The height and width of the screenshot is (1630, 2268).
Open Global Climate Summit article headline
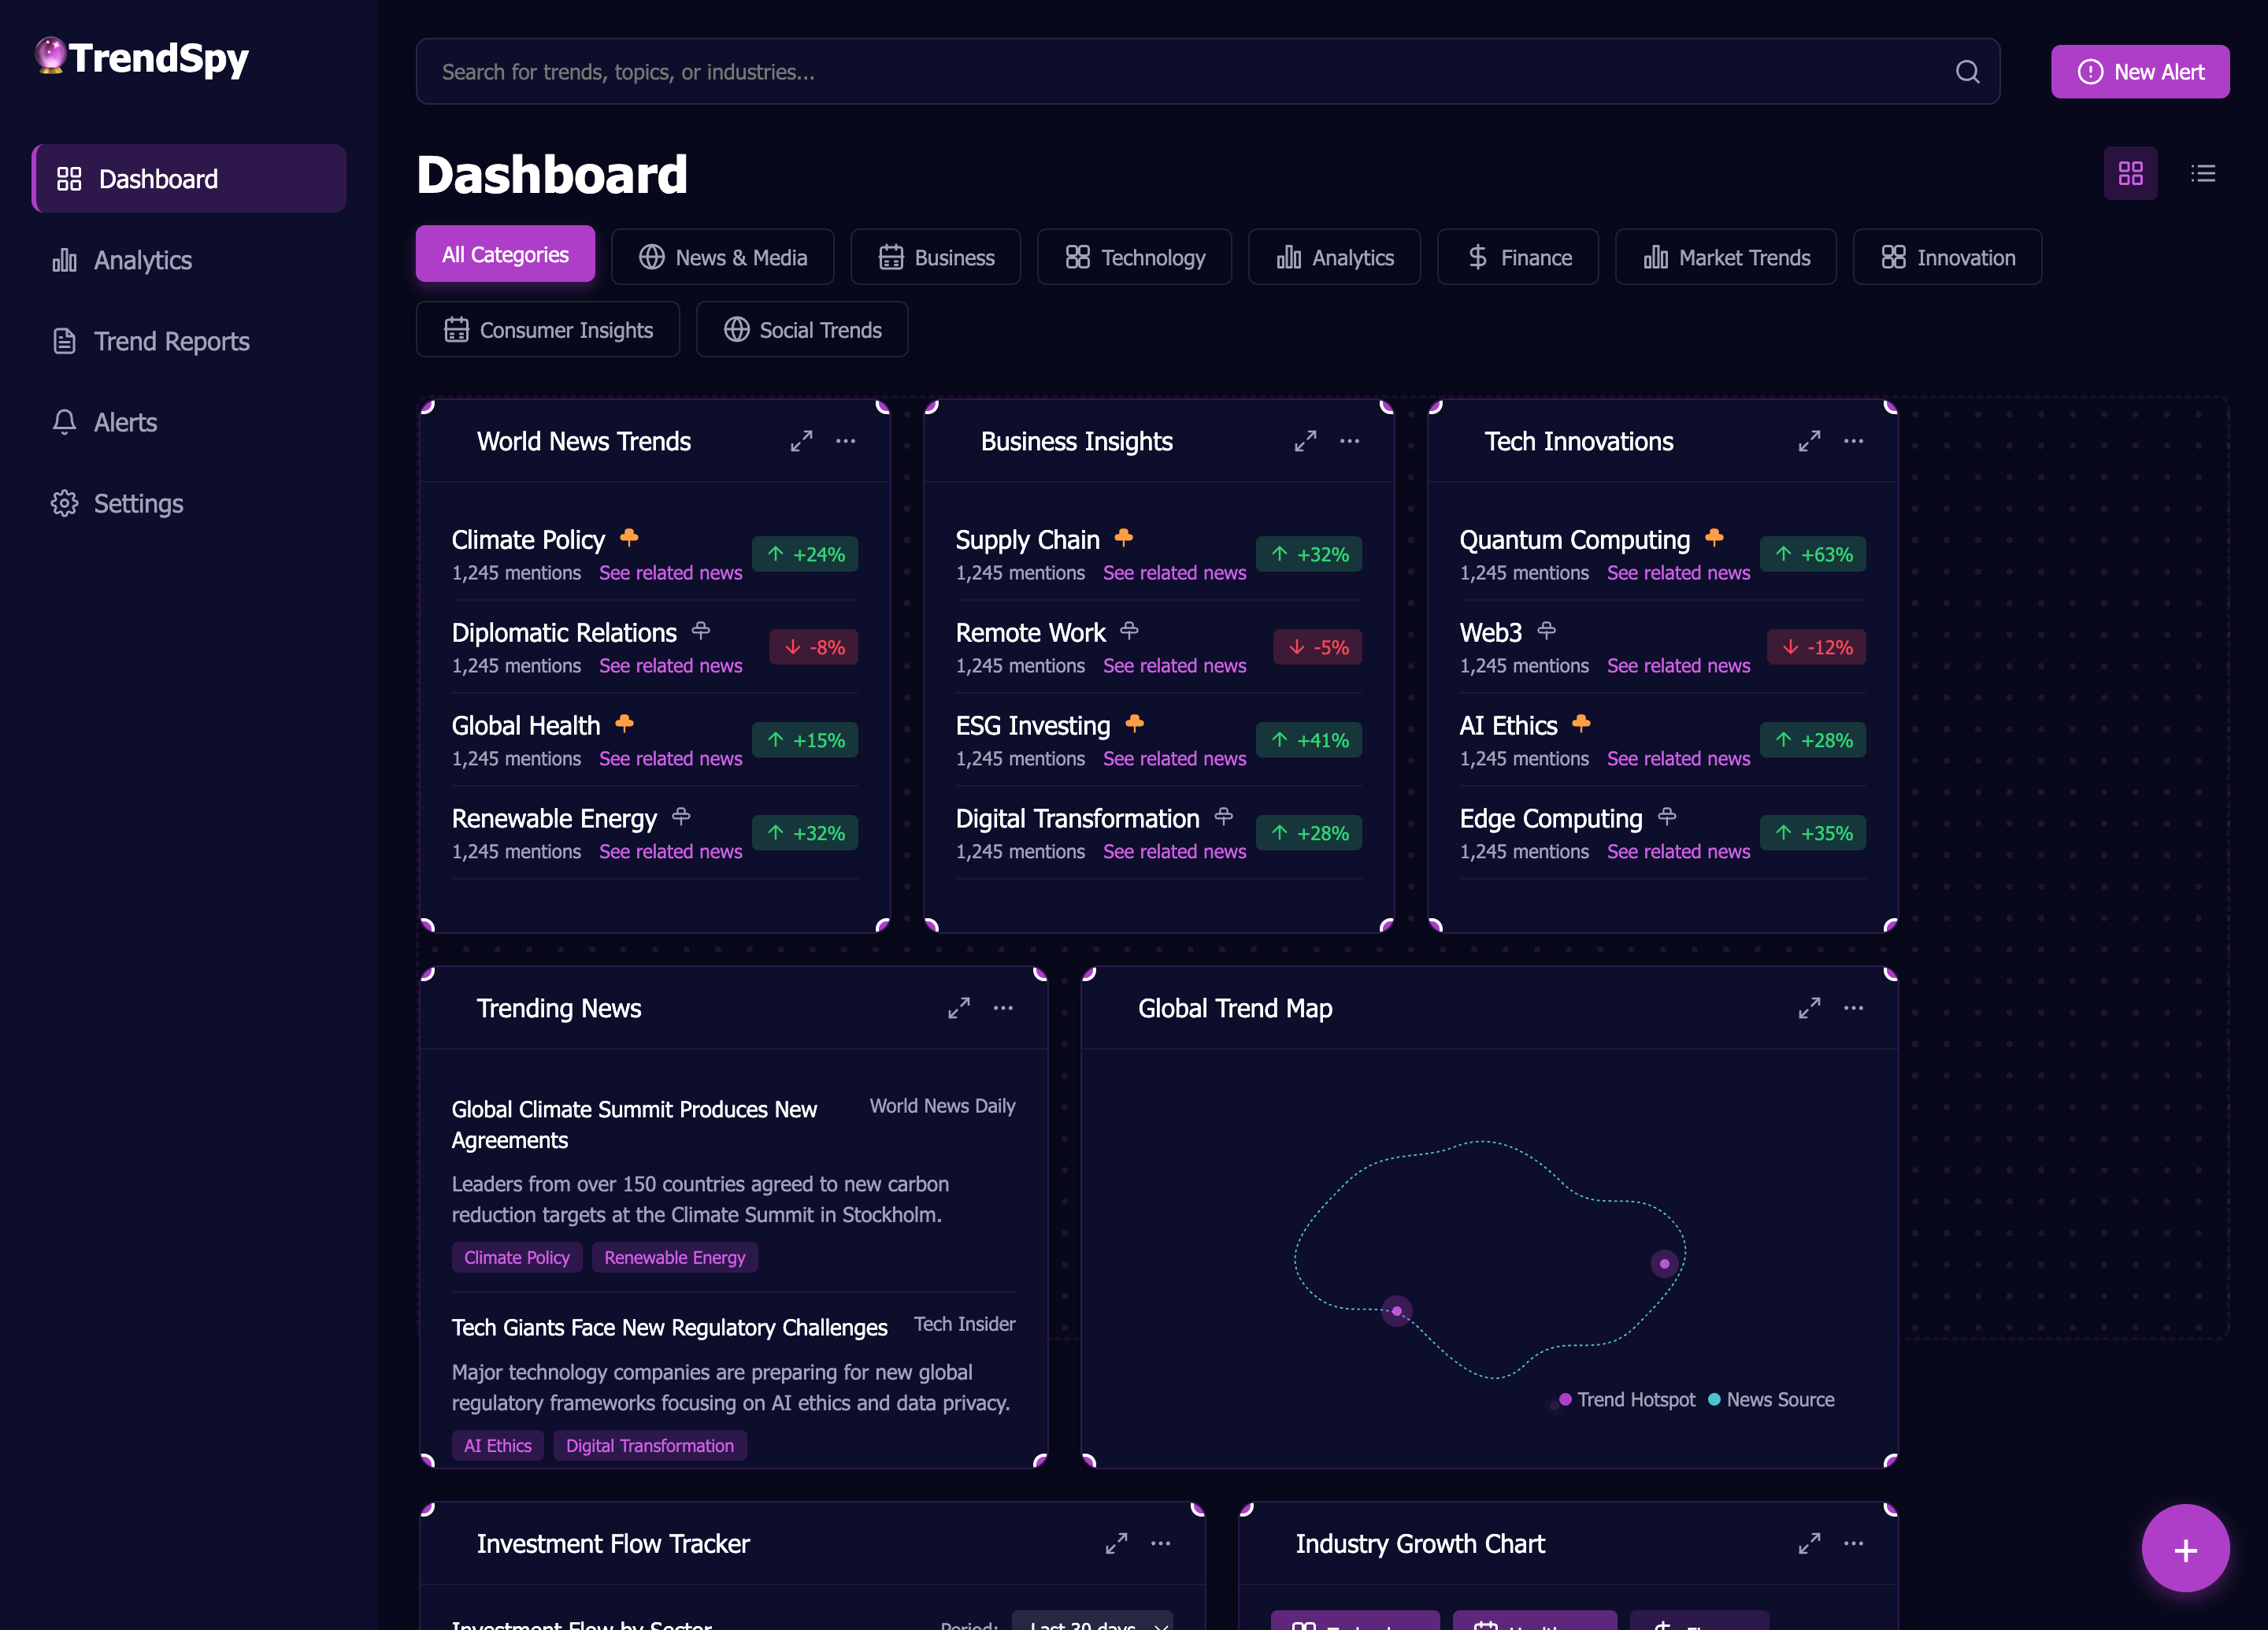(634, 1125)
